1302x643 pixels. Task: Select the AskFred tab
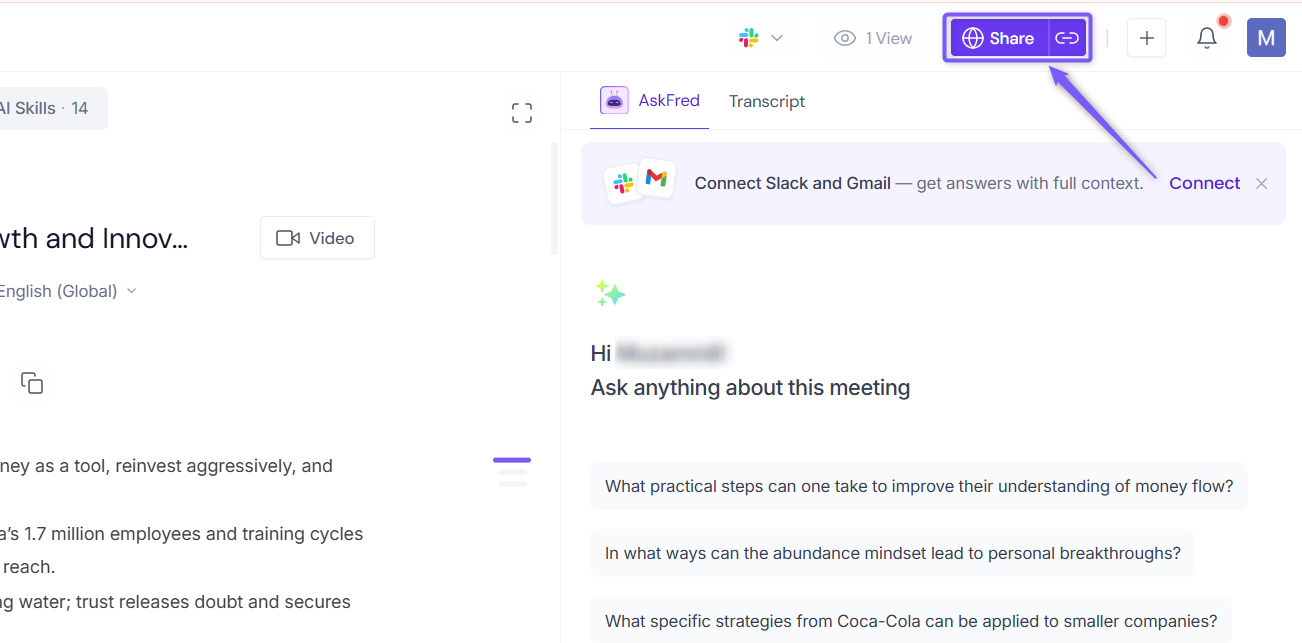pyautogui.click(x=650, y=100)
